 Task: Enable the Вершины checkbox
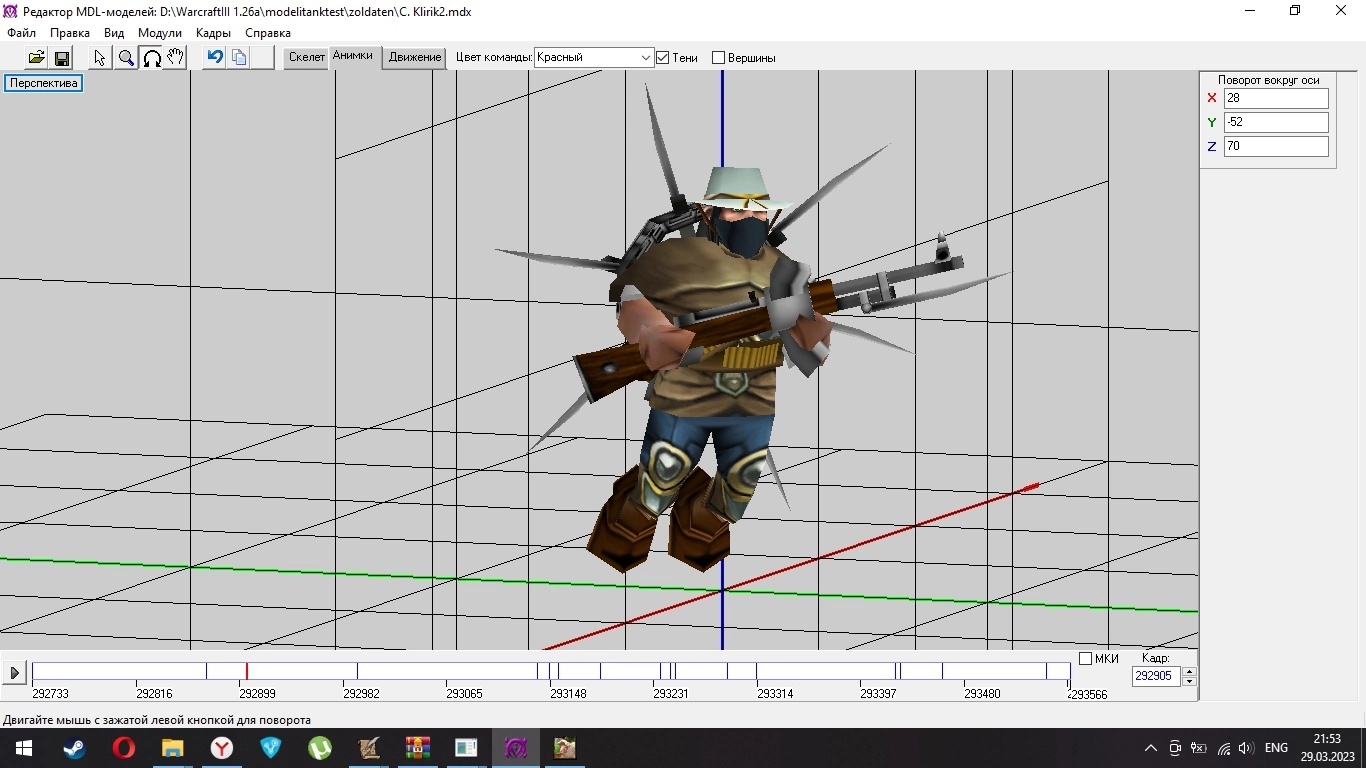point(718,58)
